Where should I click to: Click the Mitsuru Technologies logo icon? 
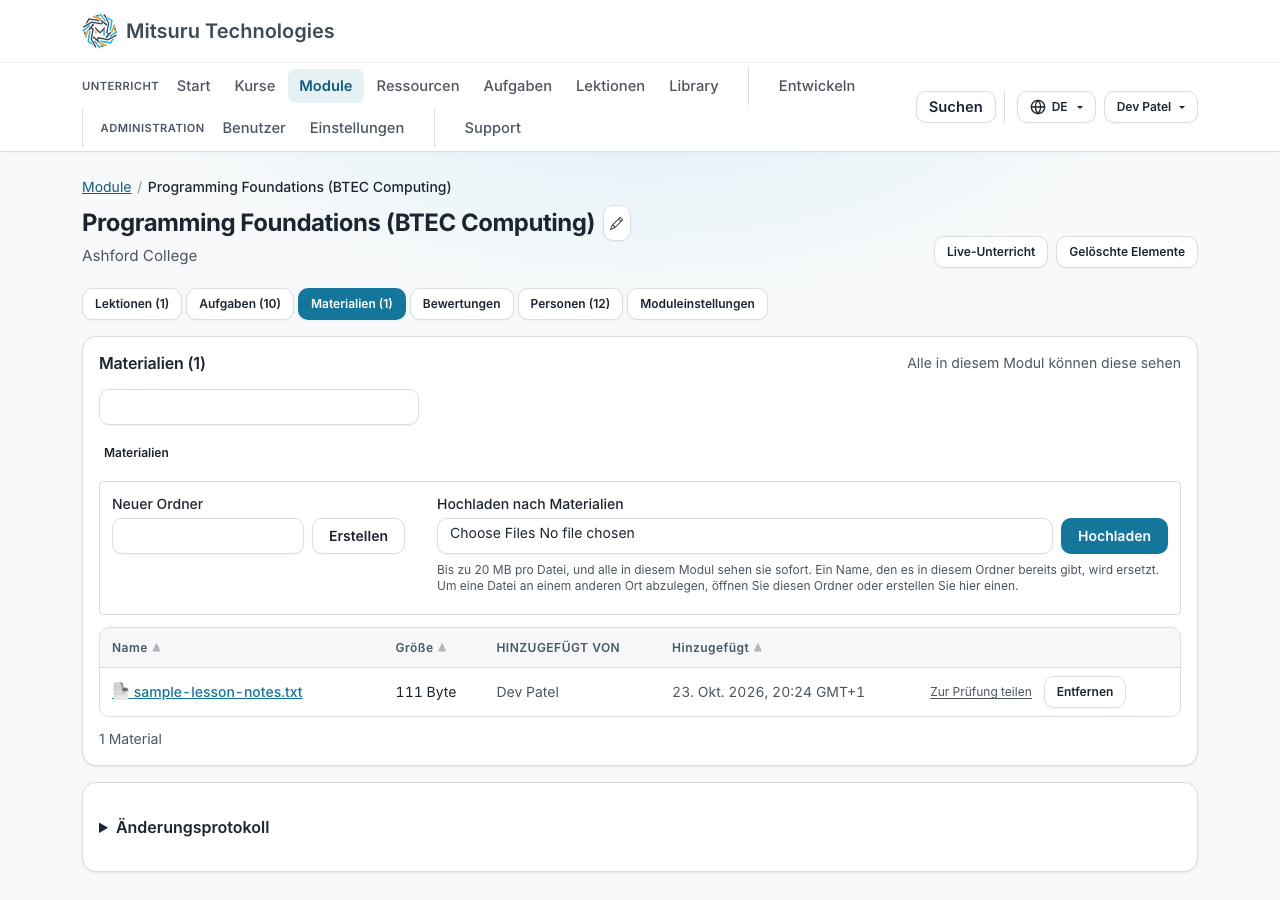click(100, 31)
